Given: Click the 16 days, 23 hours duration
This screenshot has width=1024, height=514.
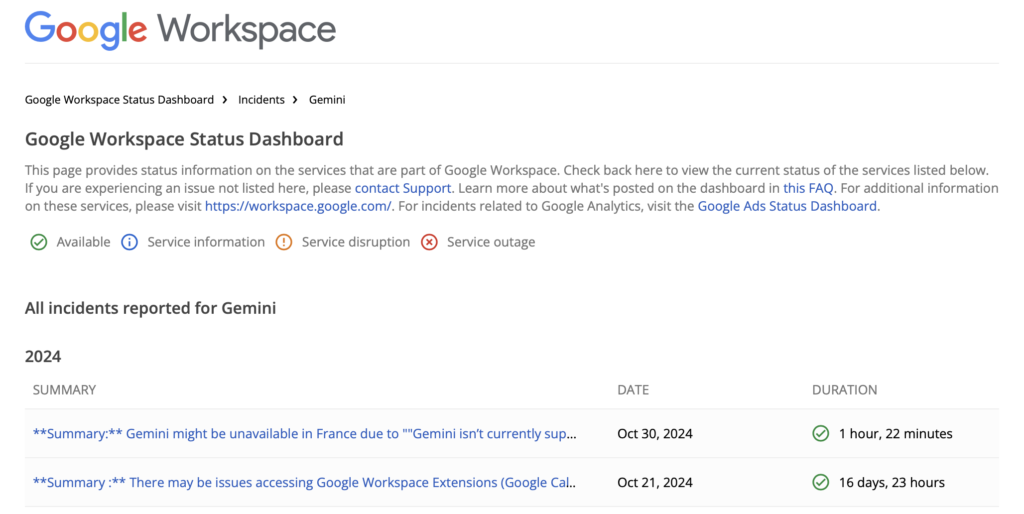Looking at the screenshot, I should point(892,483).
